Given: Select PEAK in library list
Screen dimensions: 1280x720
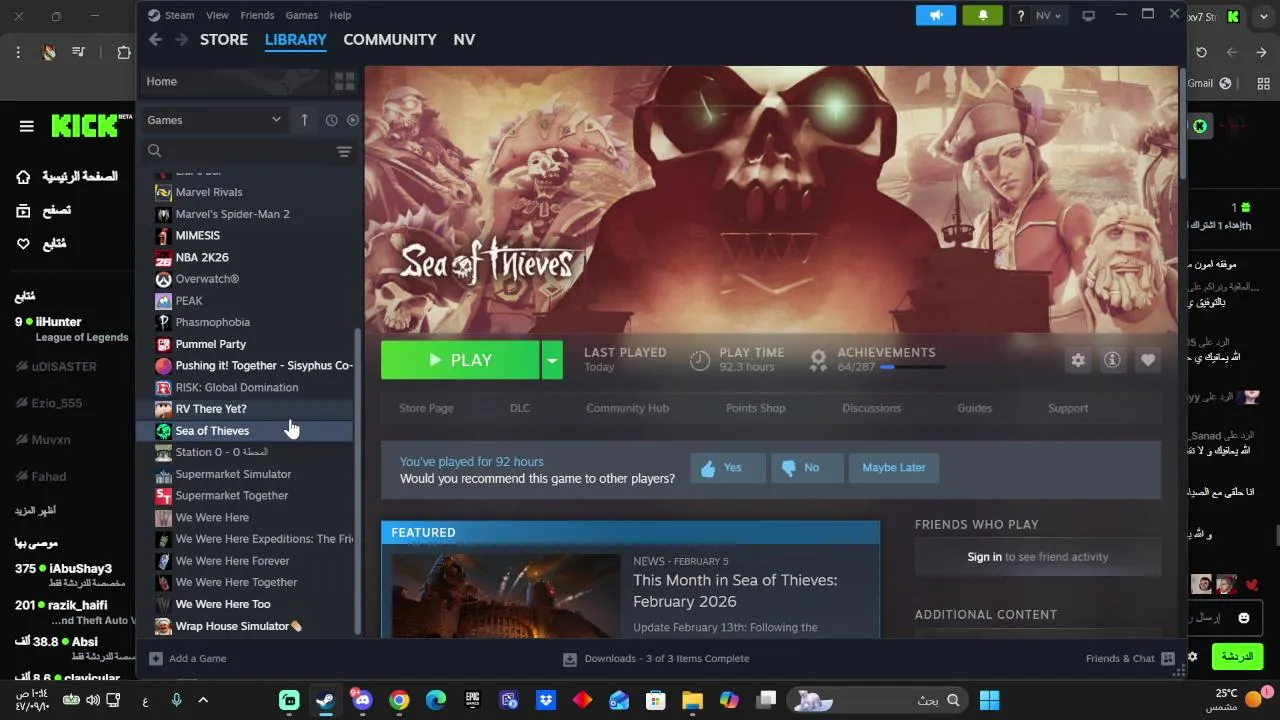Looking at the screenshot, I should pyautogui.click(x=189, y=301).
